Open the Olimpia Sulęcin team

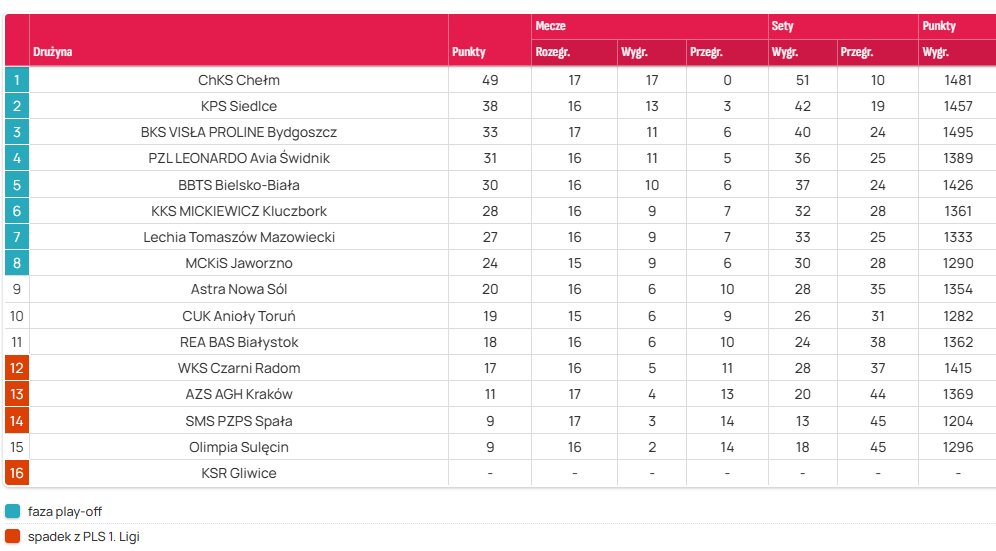tap(239, 447)
